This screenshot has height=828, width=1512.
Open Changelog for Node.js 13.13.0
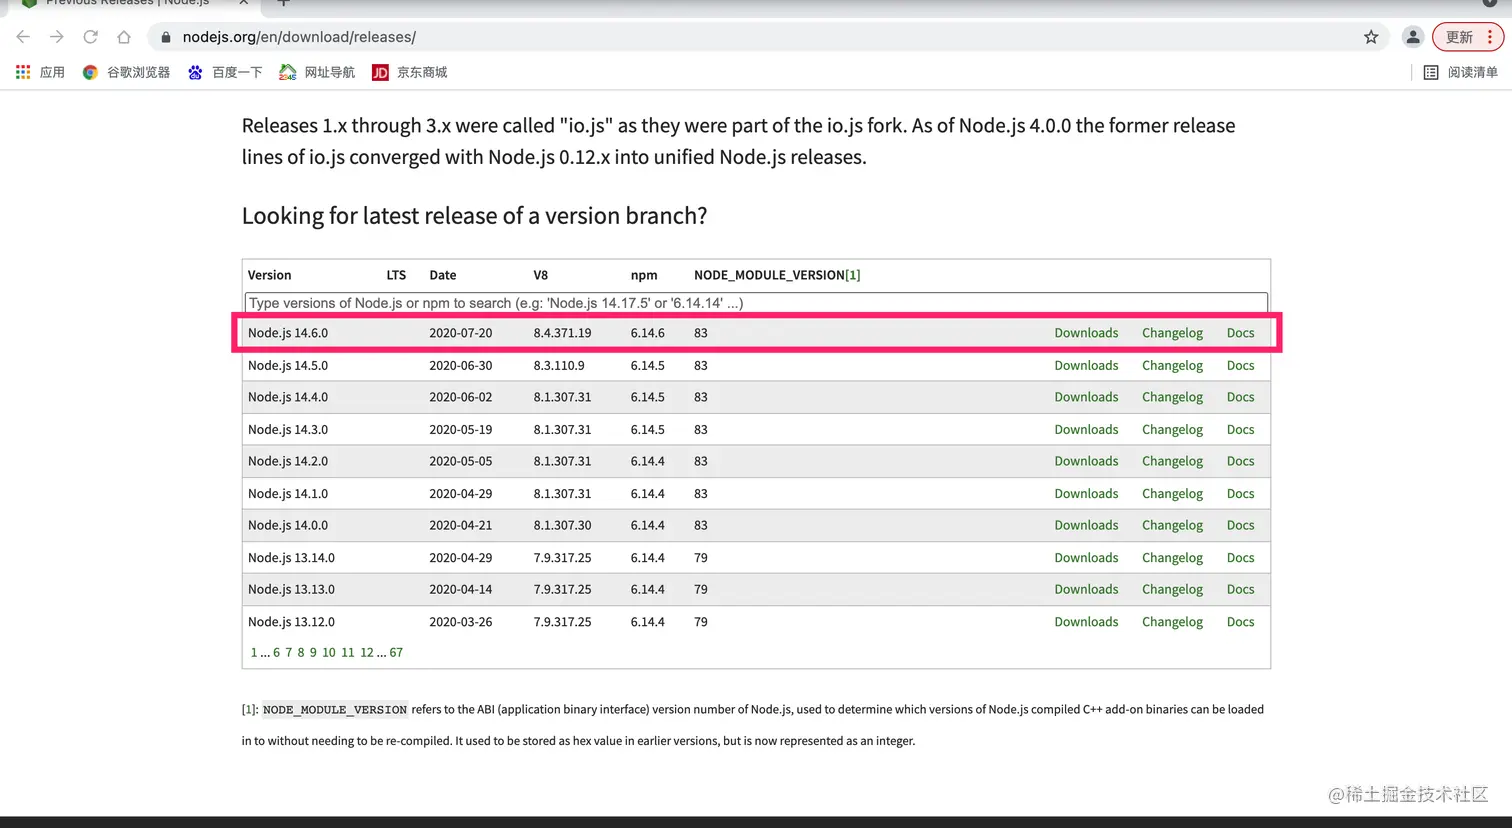click(1172, 589)
